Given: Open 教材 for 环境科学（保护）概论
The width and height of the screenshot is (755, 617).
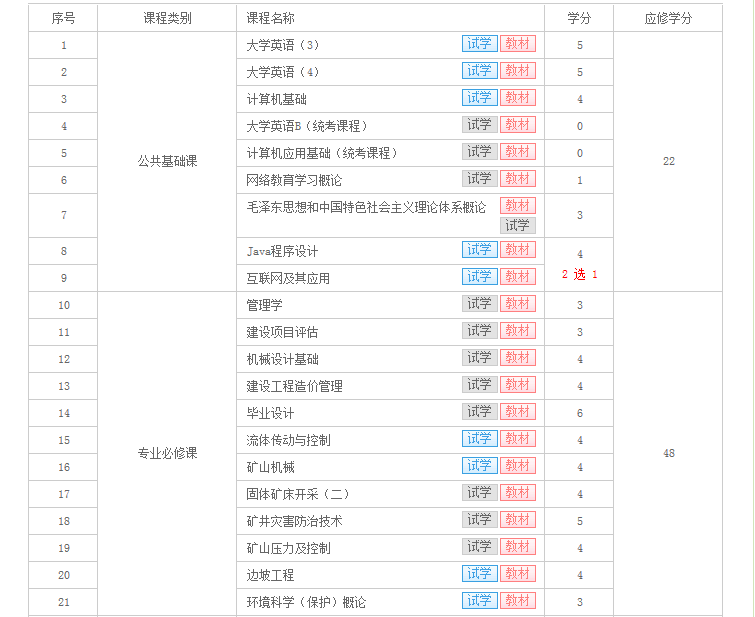Looking at the screenshot, I should [x=517, y=601].
